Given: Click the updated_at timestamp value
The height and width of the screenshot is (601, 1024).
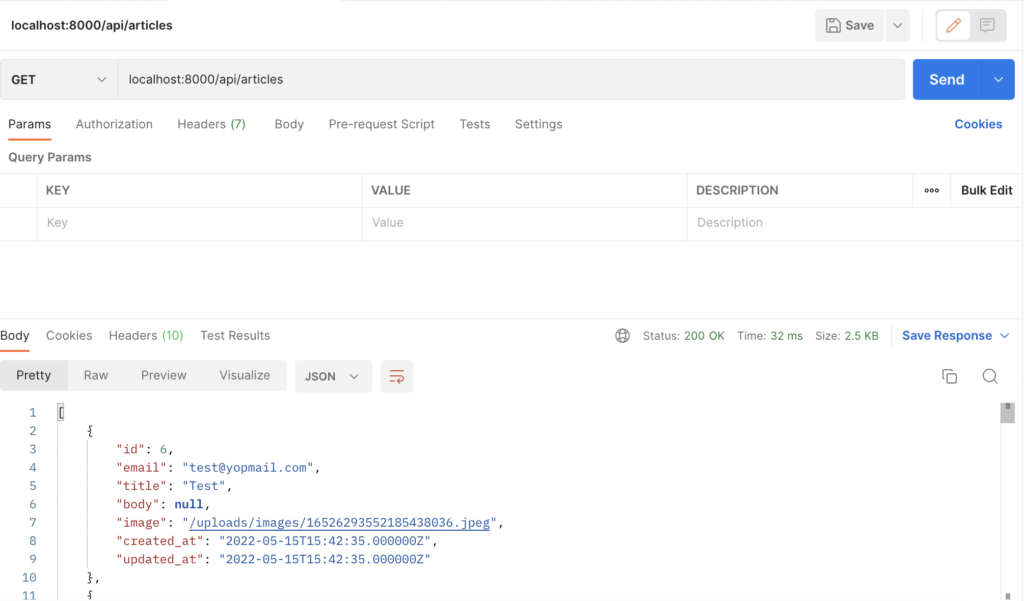Looking at the screenshot, I should click(x=325, y=559).
